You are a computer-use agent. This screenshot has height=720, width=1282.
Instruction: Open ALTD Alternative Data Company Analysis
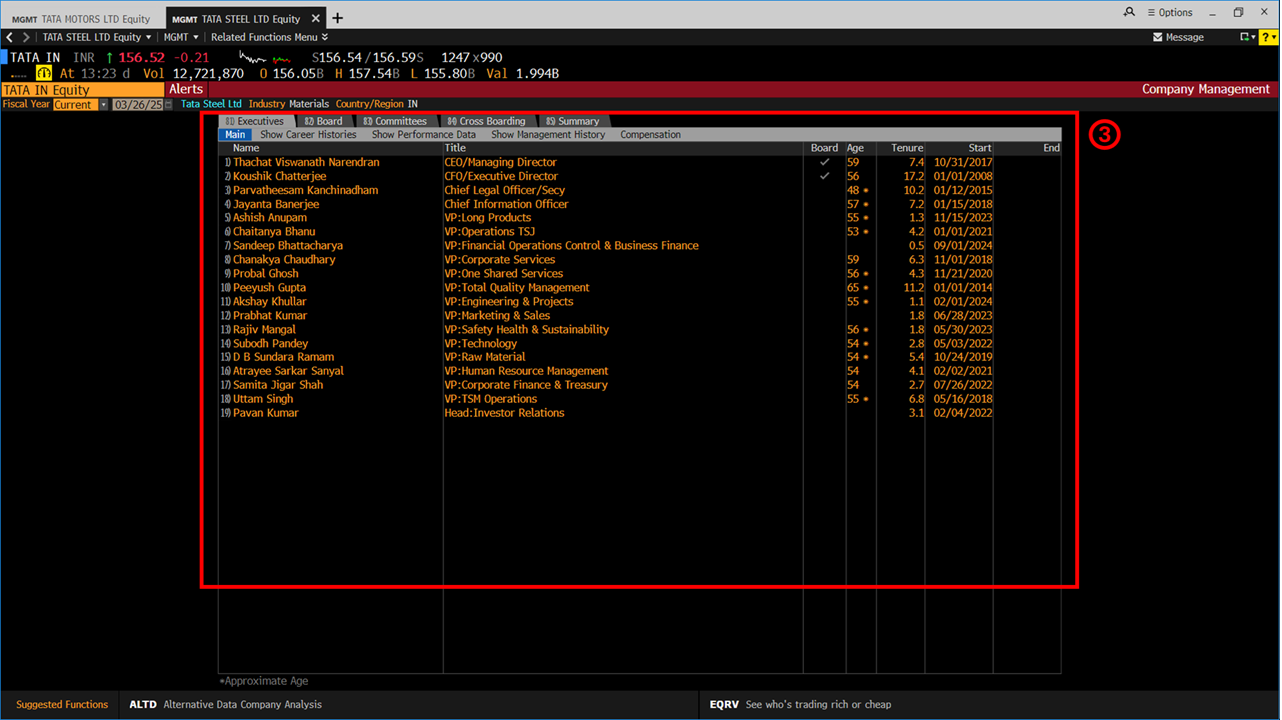point(225,705)
